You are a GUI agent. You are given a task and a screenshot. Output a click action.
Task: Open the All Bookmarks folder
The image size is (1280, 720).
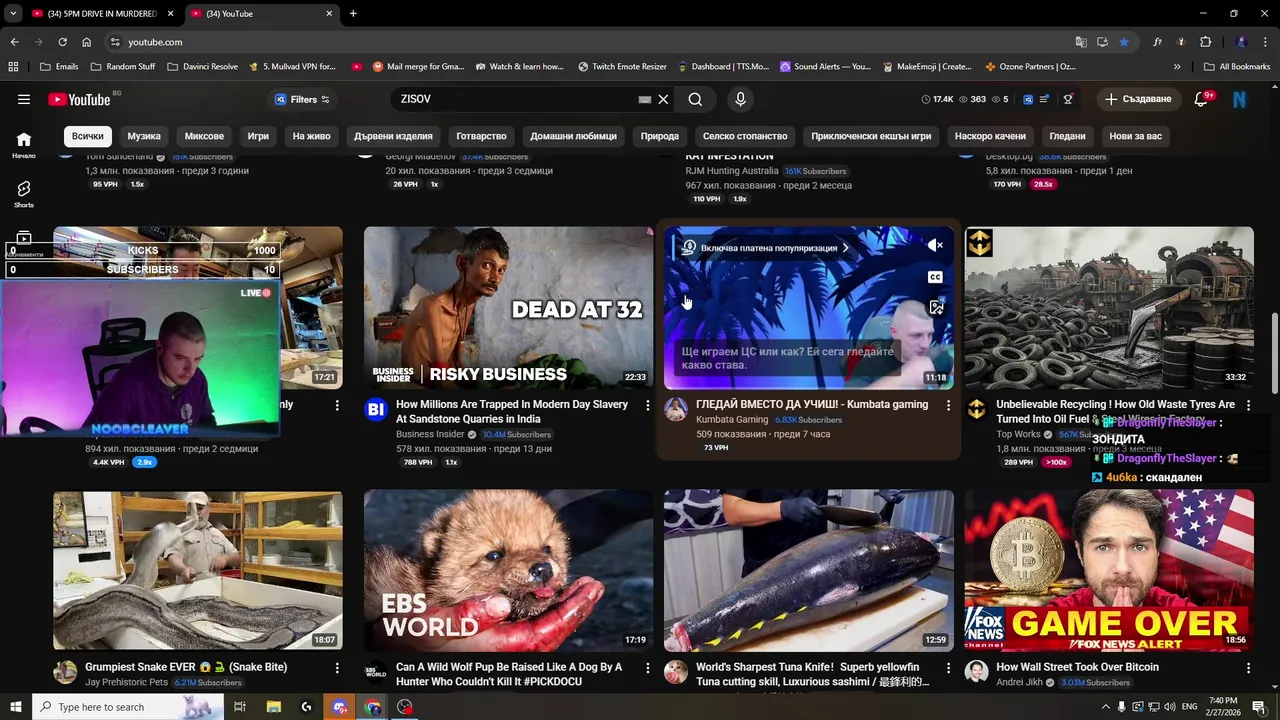coord(1237,66)
